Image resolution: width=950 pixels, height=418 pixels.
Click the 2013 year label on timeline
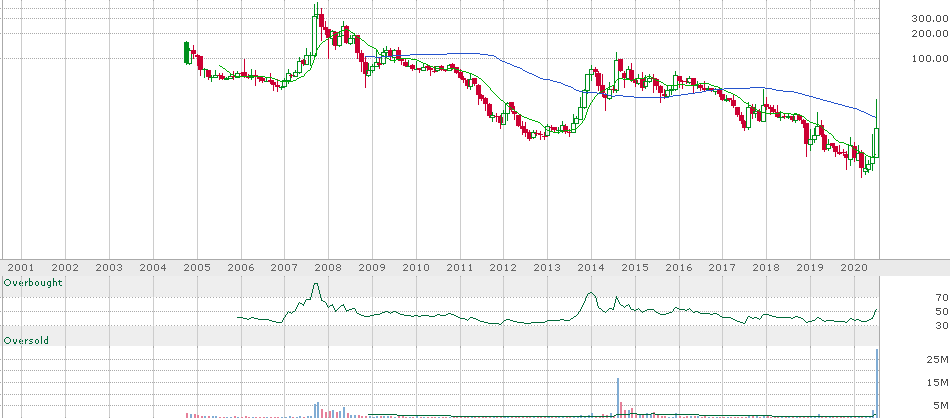(x=548, y=267)
